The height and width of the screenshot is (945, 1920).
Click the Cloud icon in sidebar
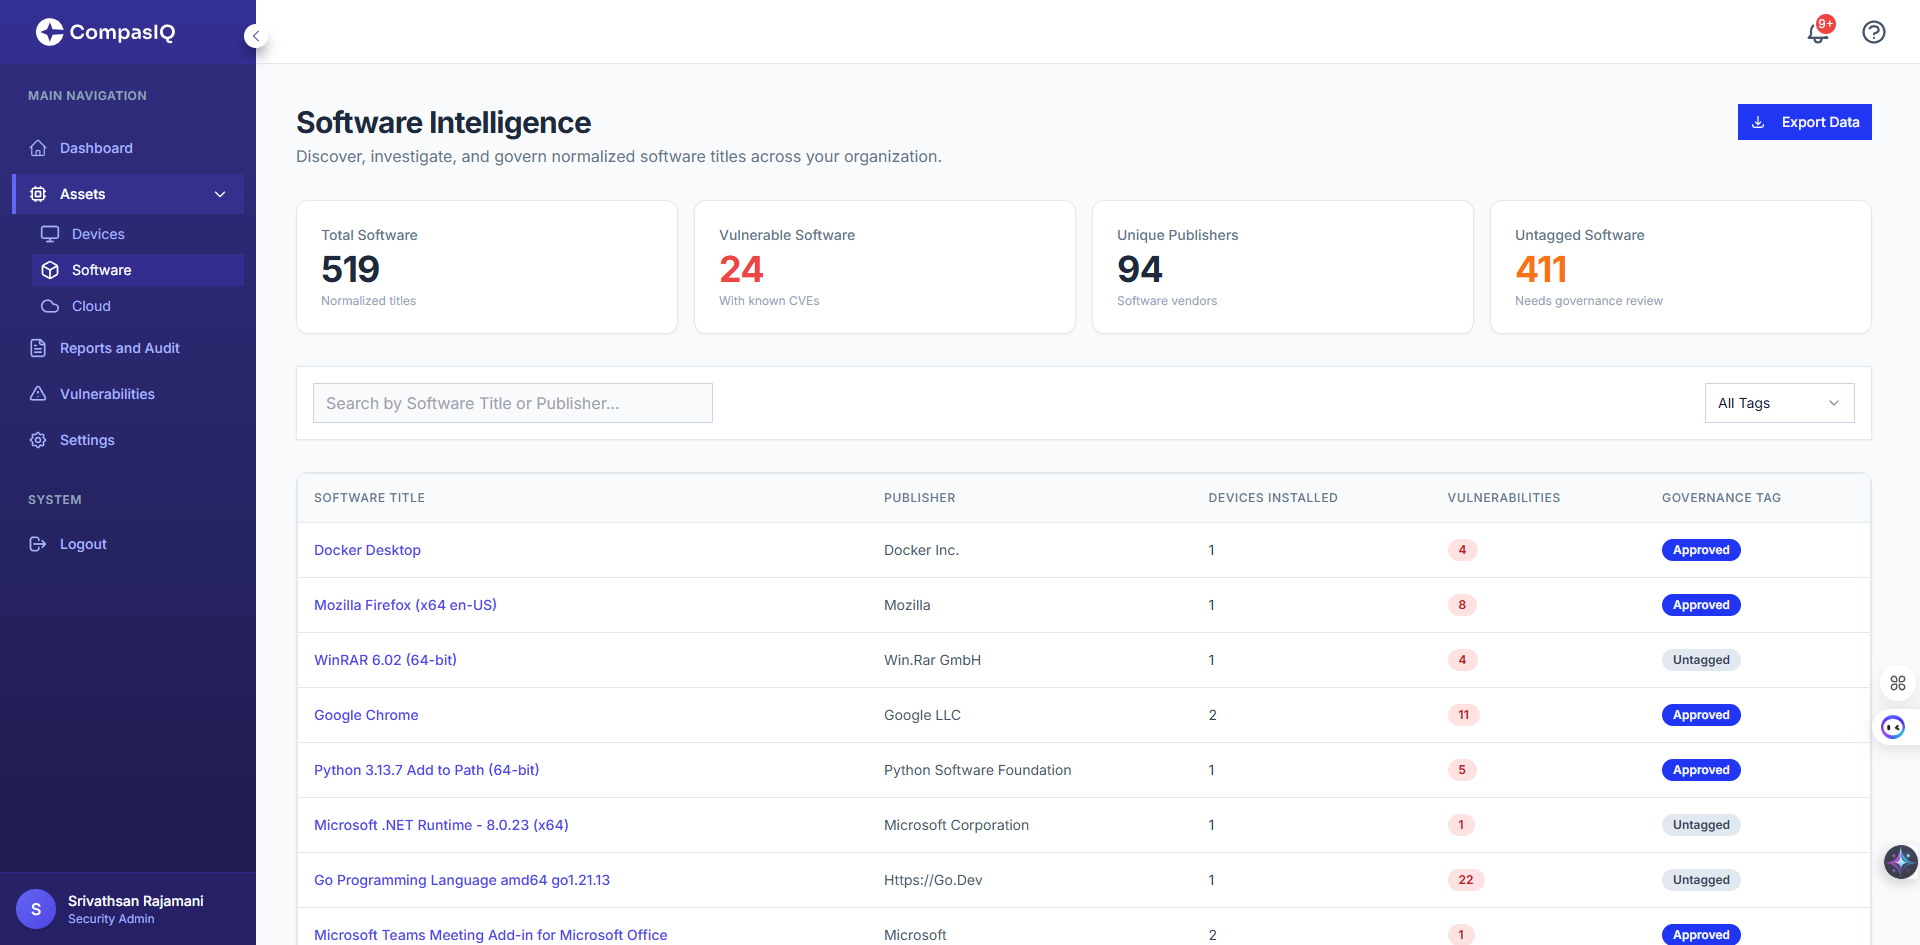[50, 306]
